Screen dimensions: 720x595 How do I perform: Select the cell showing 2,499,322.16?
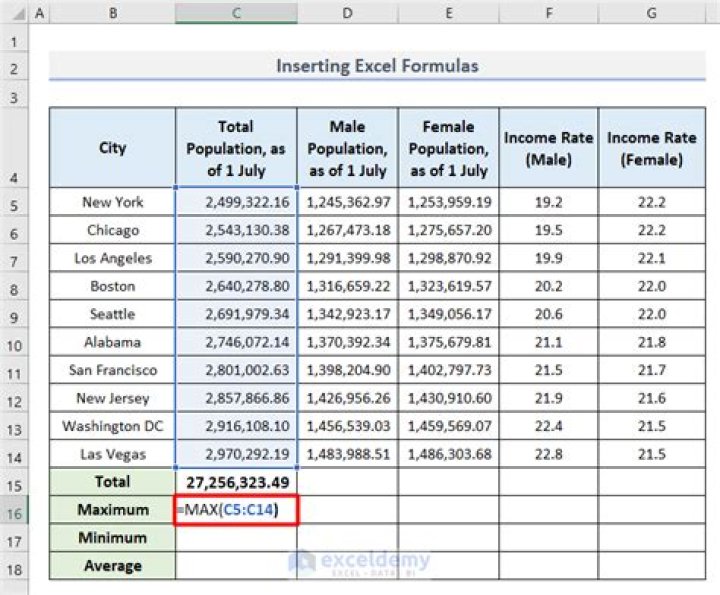pyautogui.click(x=236, y=202)
